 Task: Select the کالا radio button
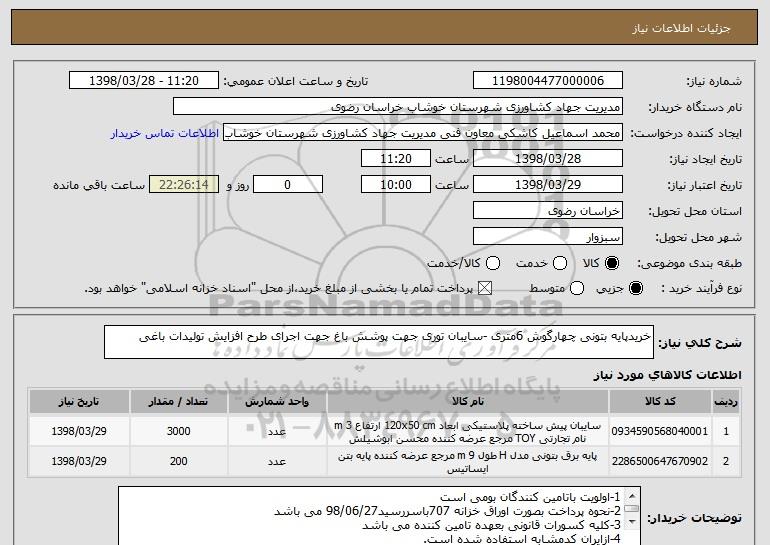coord(612,263)
